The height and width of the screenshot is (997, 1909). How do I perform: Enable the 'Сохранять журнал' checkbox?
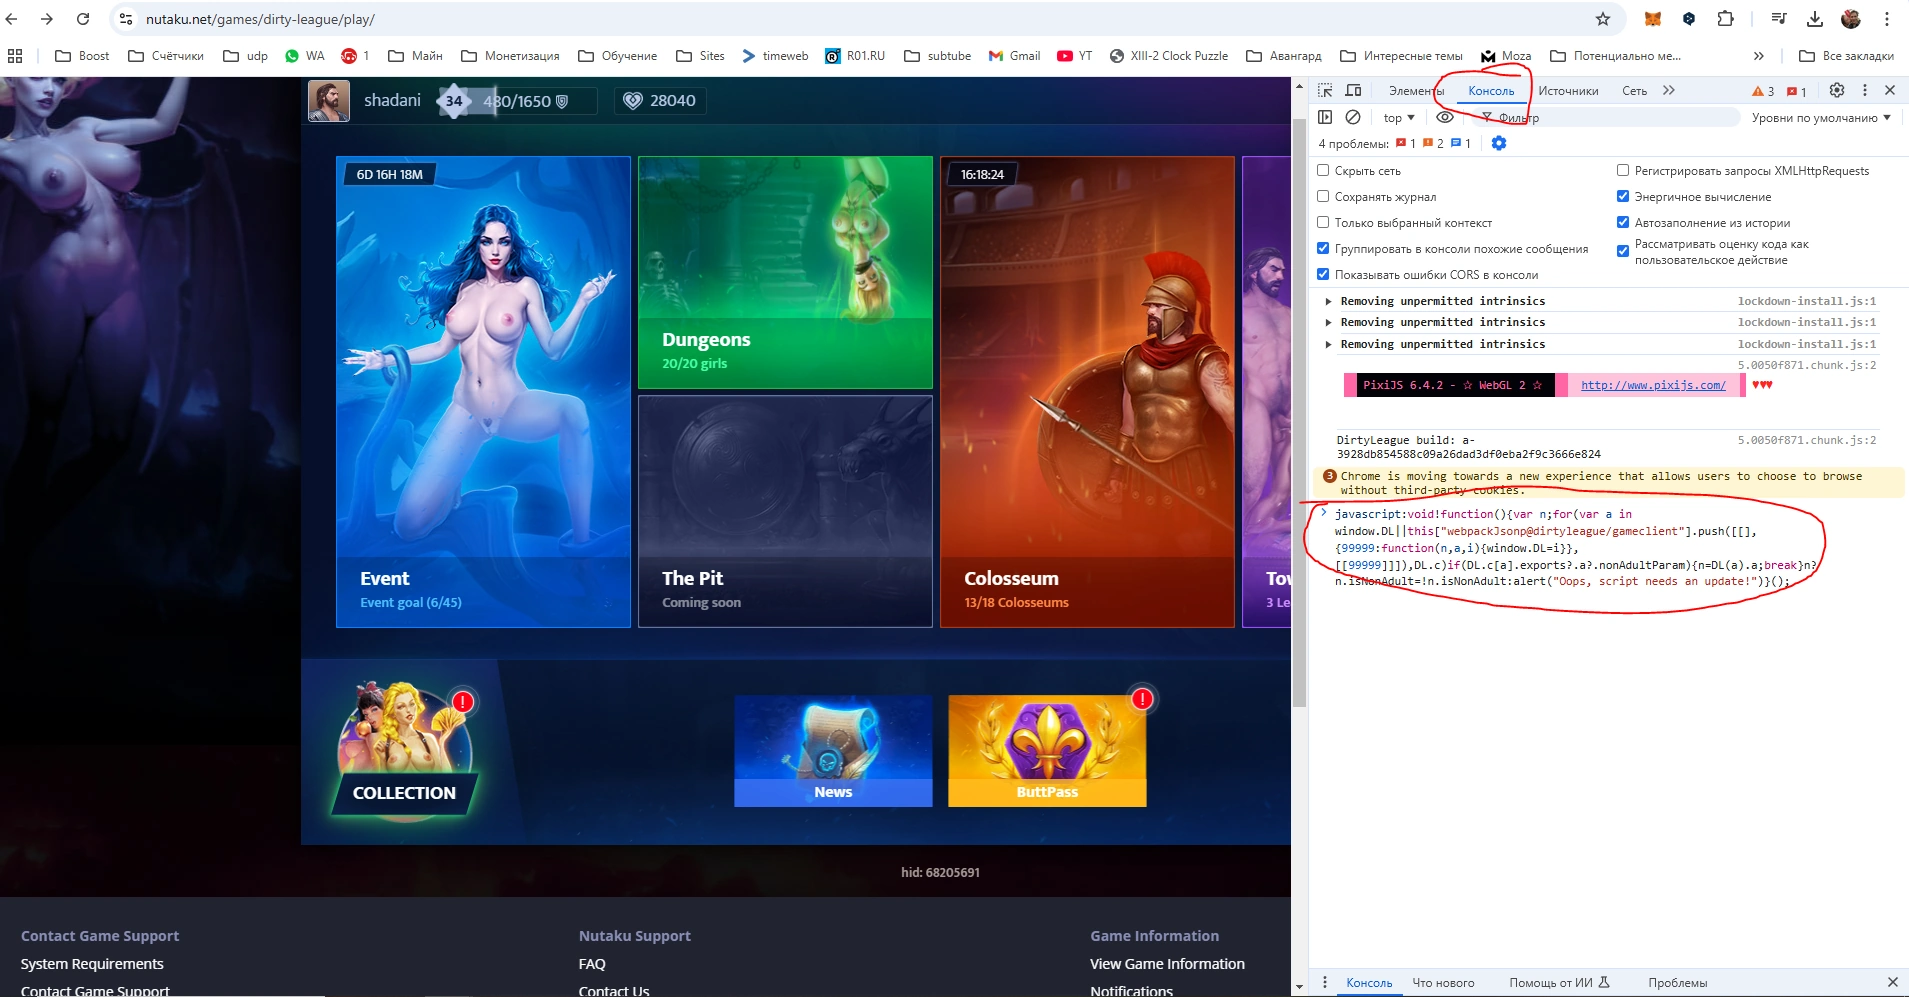tap(1323, 196)
